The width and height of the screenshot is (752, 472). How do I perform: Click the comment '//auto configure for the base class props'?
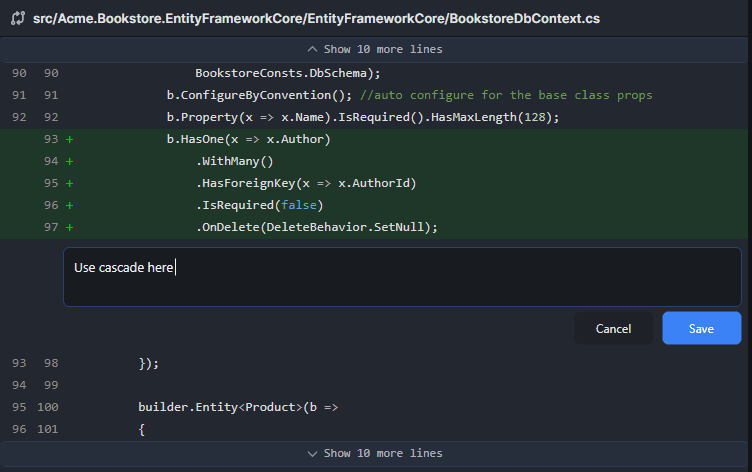click(x=506, y=95)
